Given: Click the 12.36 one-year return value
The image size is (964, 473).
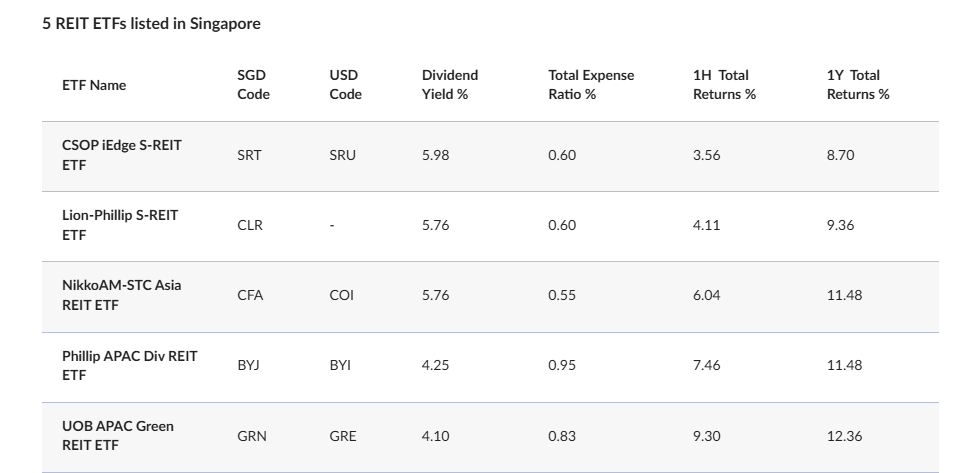Looking at the screenshot, I should 844,436.
